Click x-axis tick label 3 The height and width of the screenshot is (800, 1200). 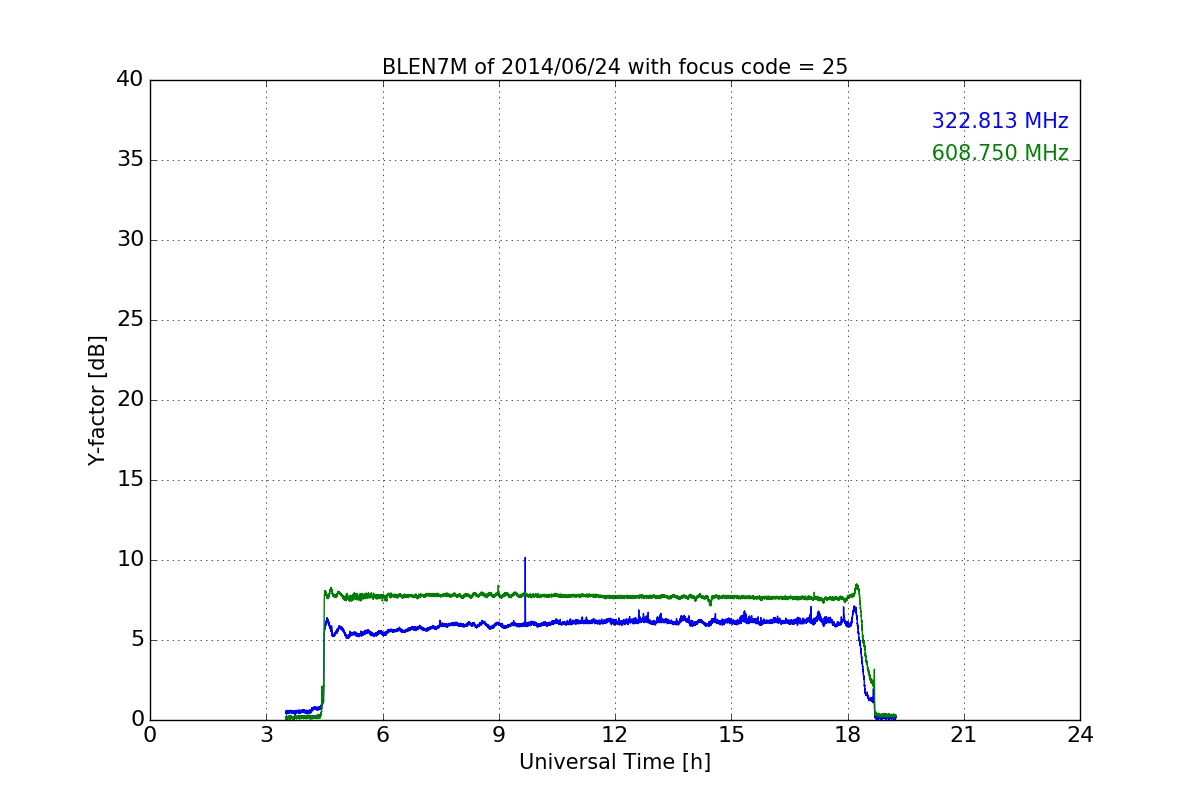pyautogui.click(x=266, y=735)
